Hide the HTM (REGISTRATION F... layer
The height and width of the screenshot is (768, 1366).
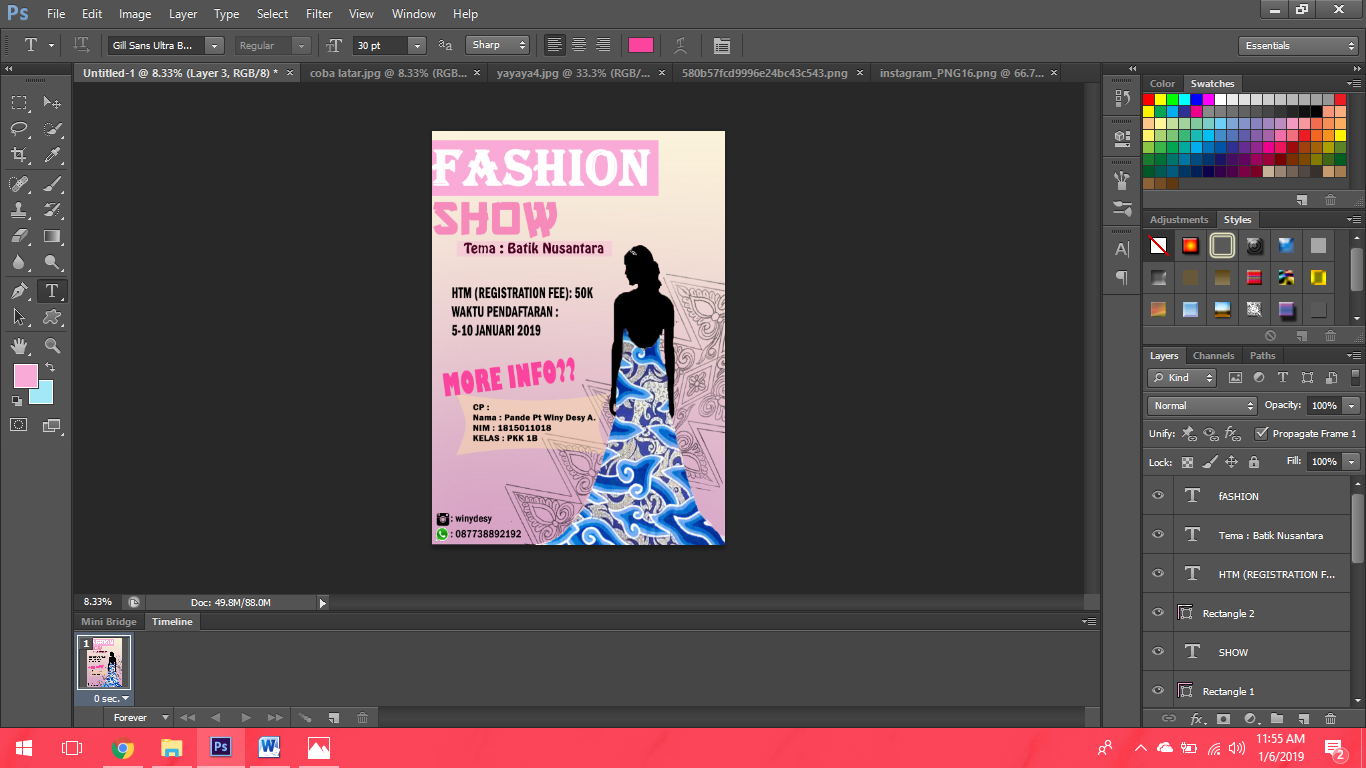pyautogui.click(x=1158, y=574)
